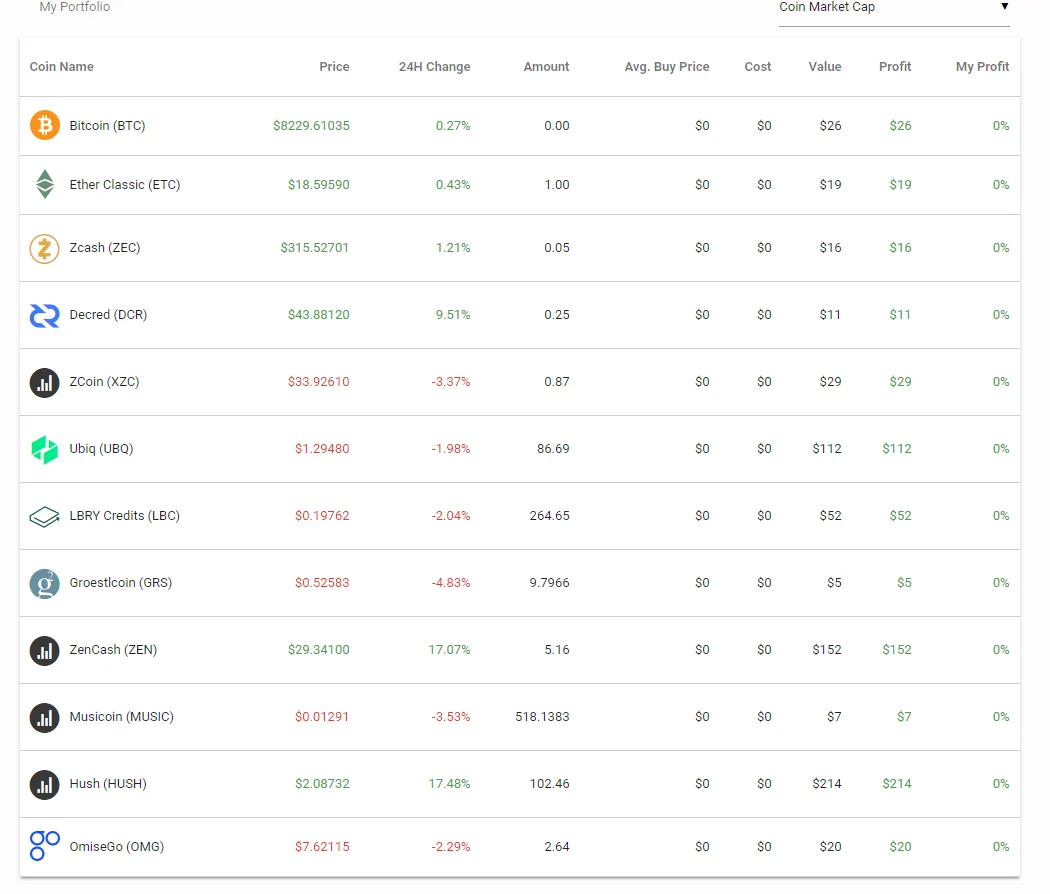Click LBRY Credits profit $52

pos(901,515)
